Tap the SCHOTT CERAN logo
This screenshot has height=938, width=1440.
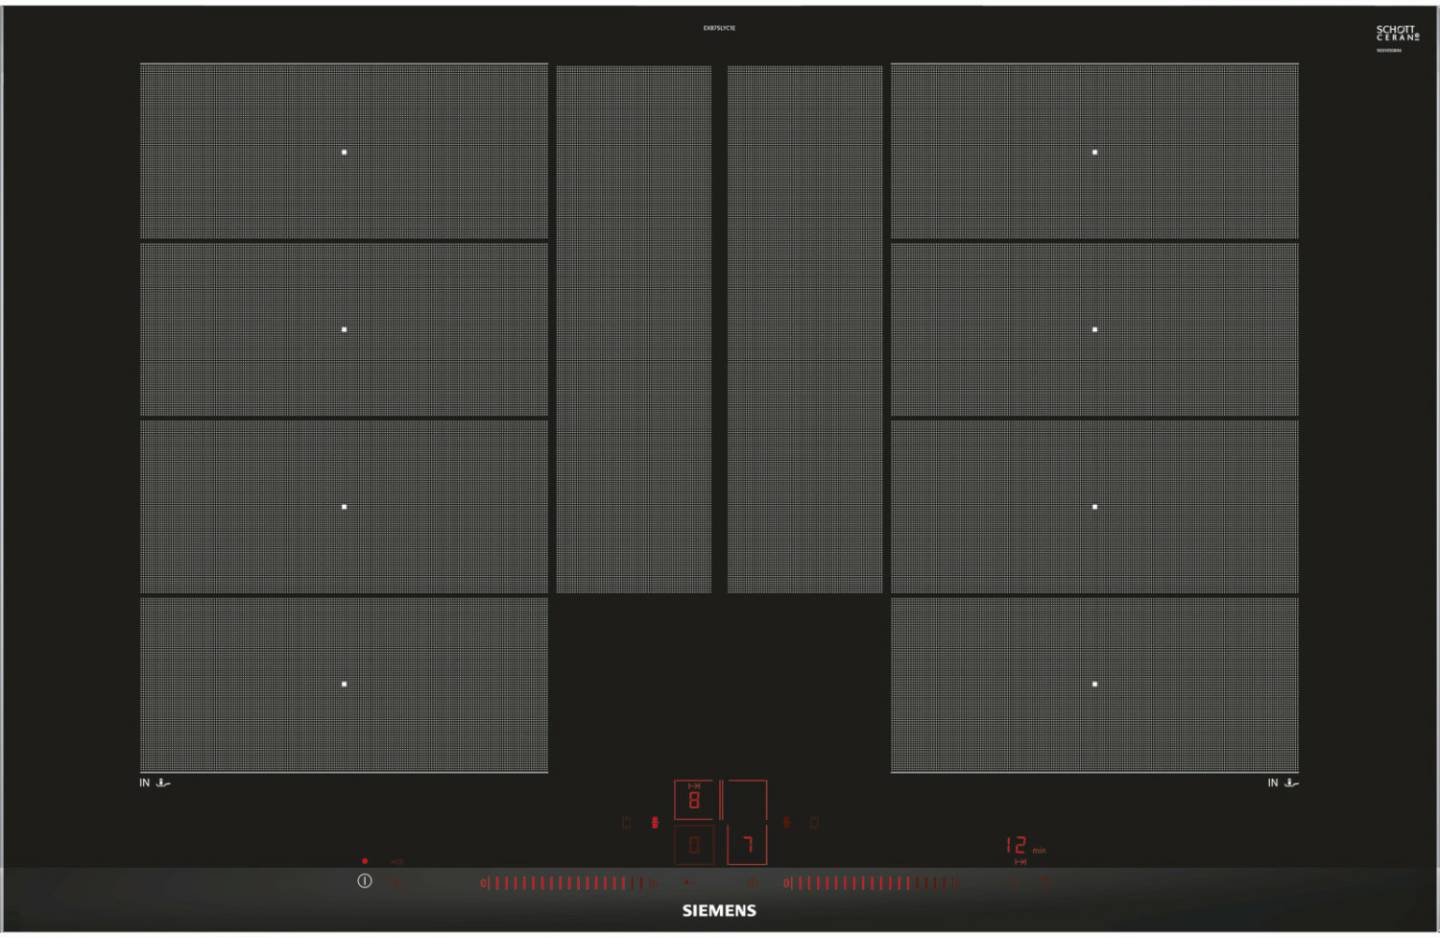pos(1397,34)
